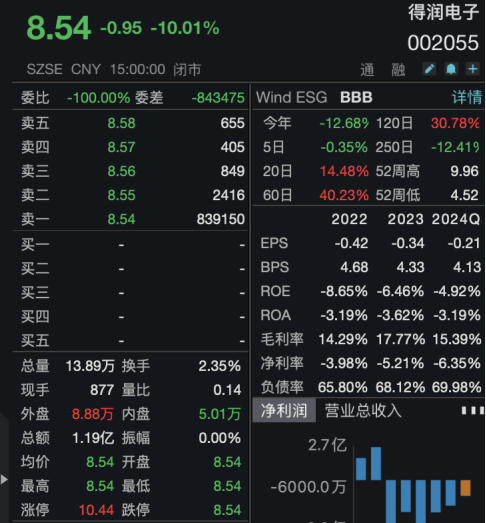486x523 pixels.
Task: Switch to 营业总收入 tab
Action: tap(363, 410)
